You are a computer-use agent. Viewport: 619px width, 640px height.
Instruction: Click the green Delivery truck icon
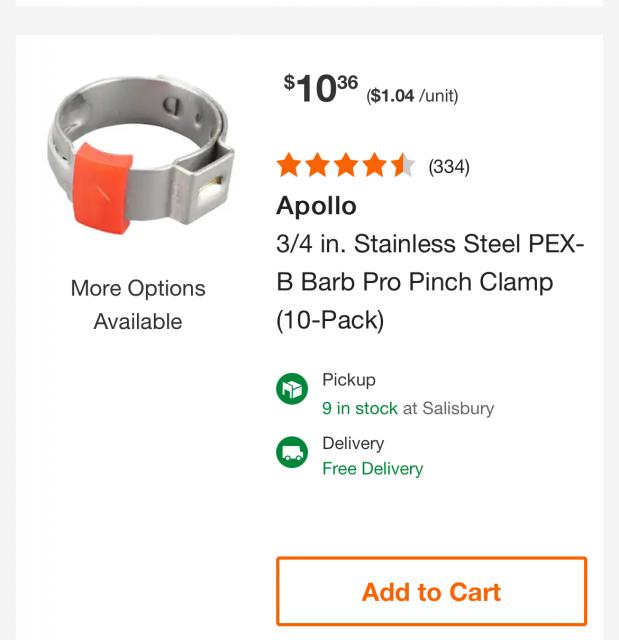pyautogui.click(x=292, y=453)
